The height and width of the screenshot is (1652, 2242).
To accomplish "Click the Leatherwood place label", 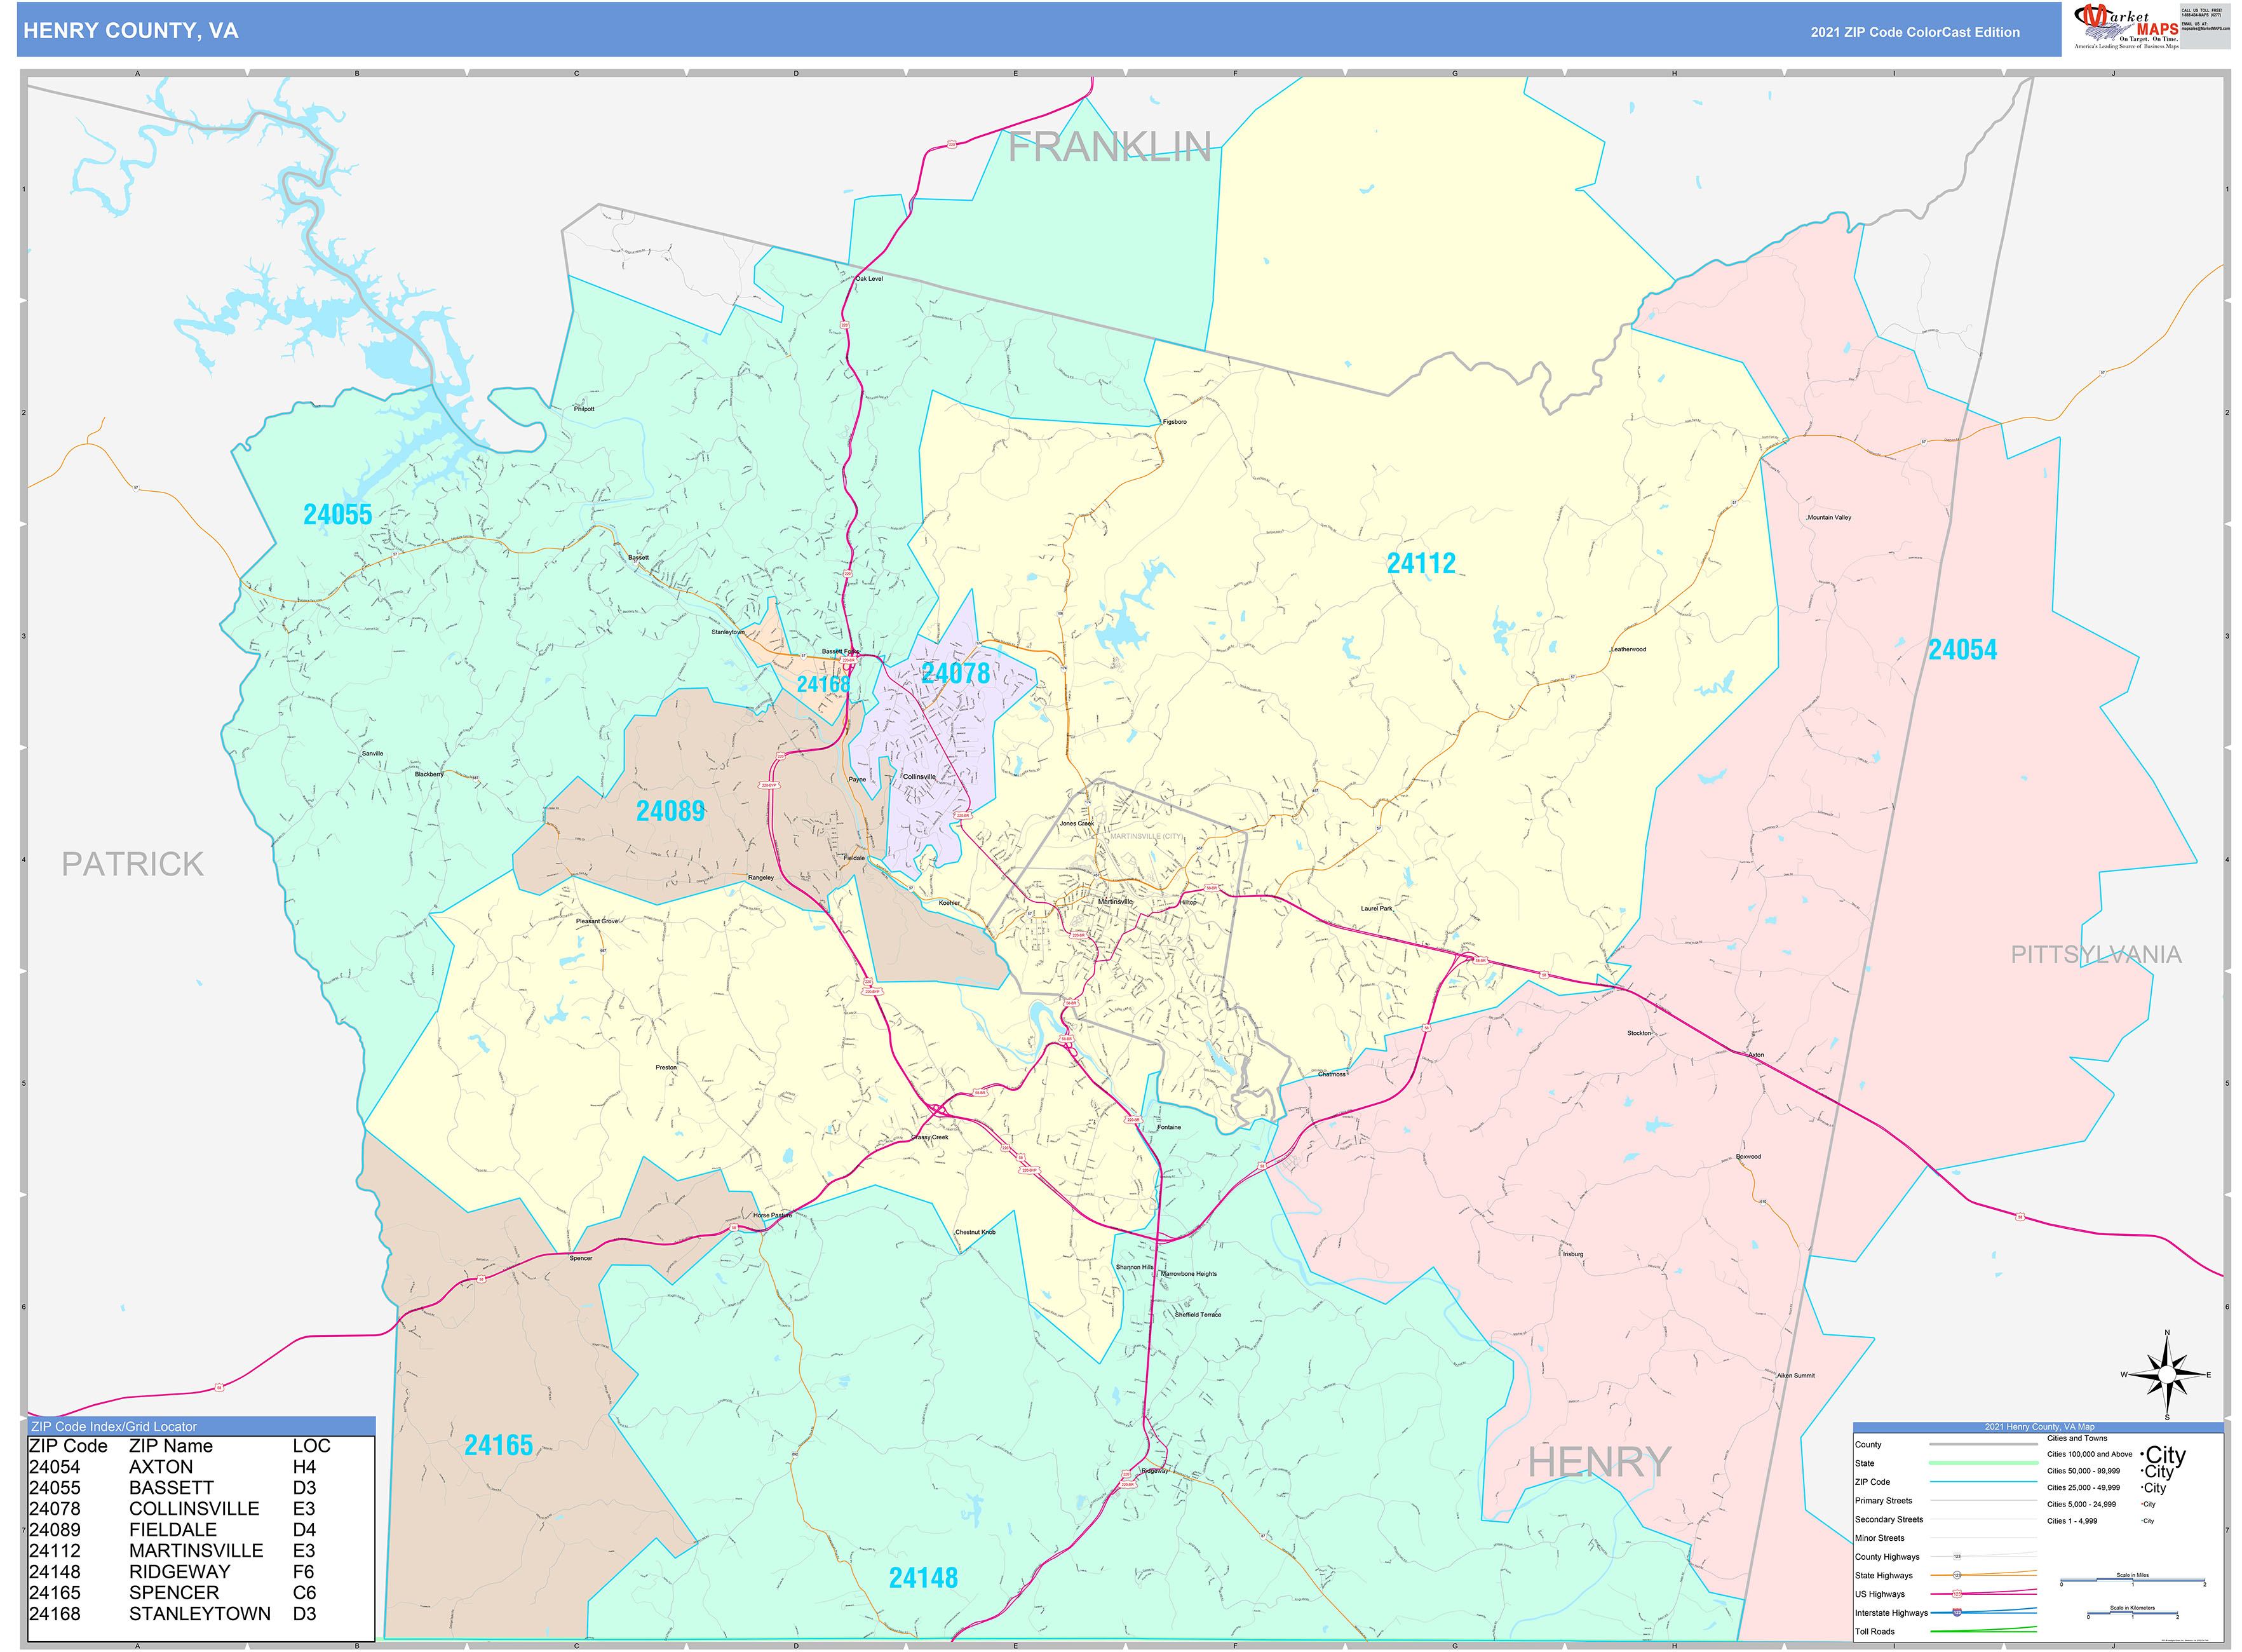I will tap(1628, 650).
